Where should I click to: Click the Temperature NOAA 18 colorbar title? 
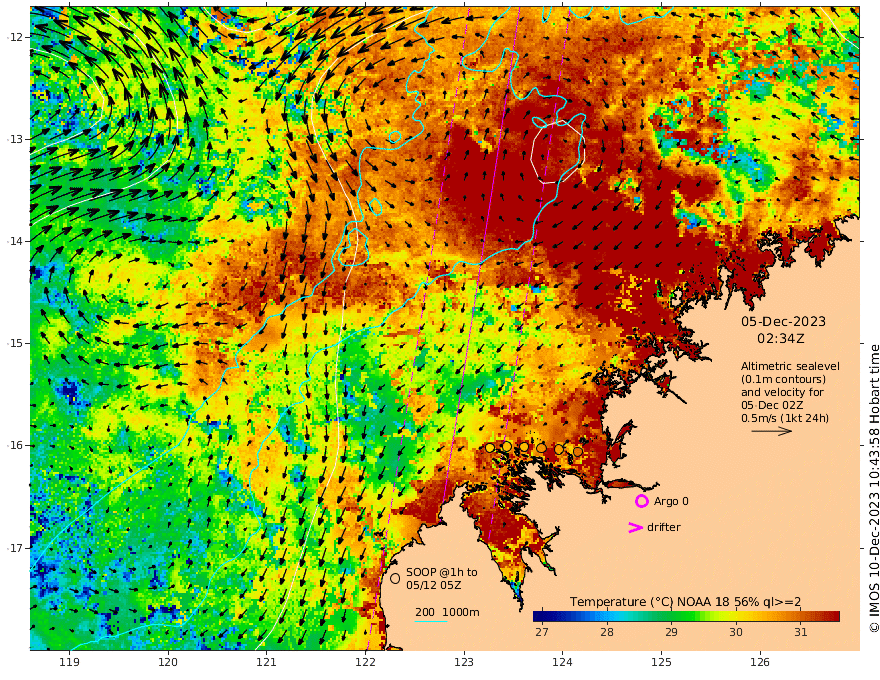[x=685, y=601]
